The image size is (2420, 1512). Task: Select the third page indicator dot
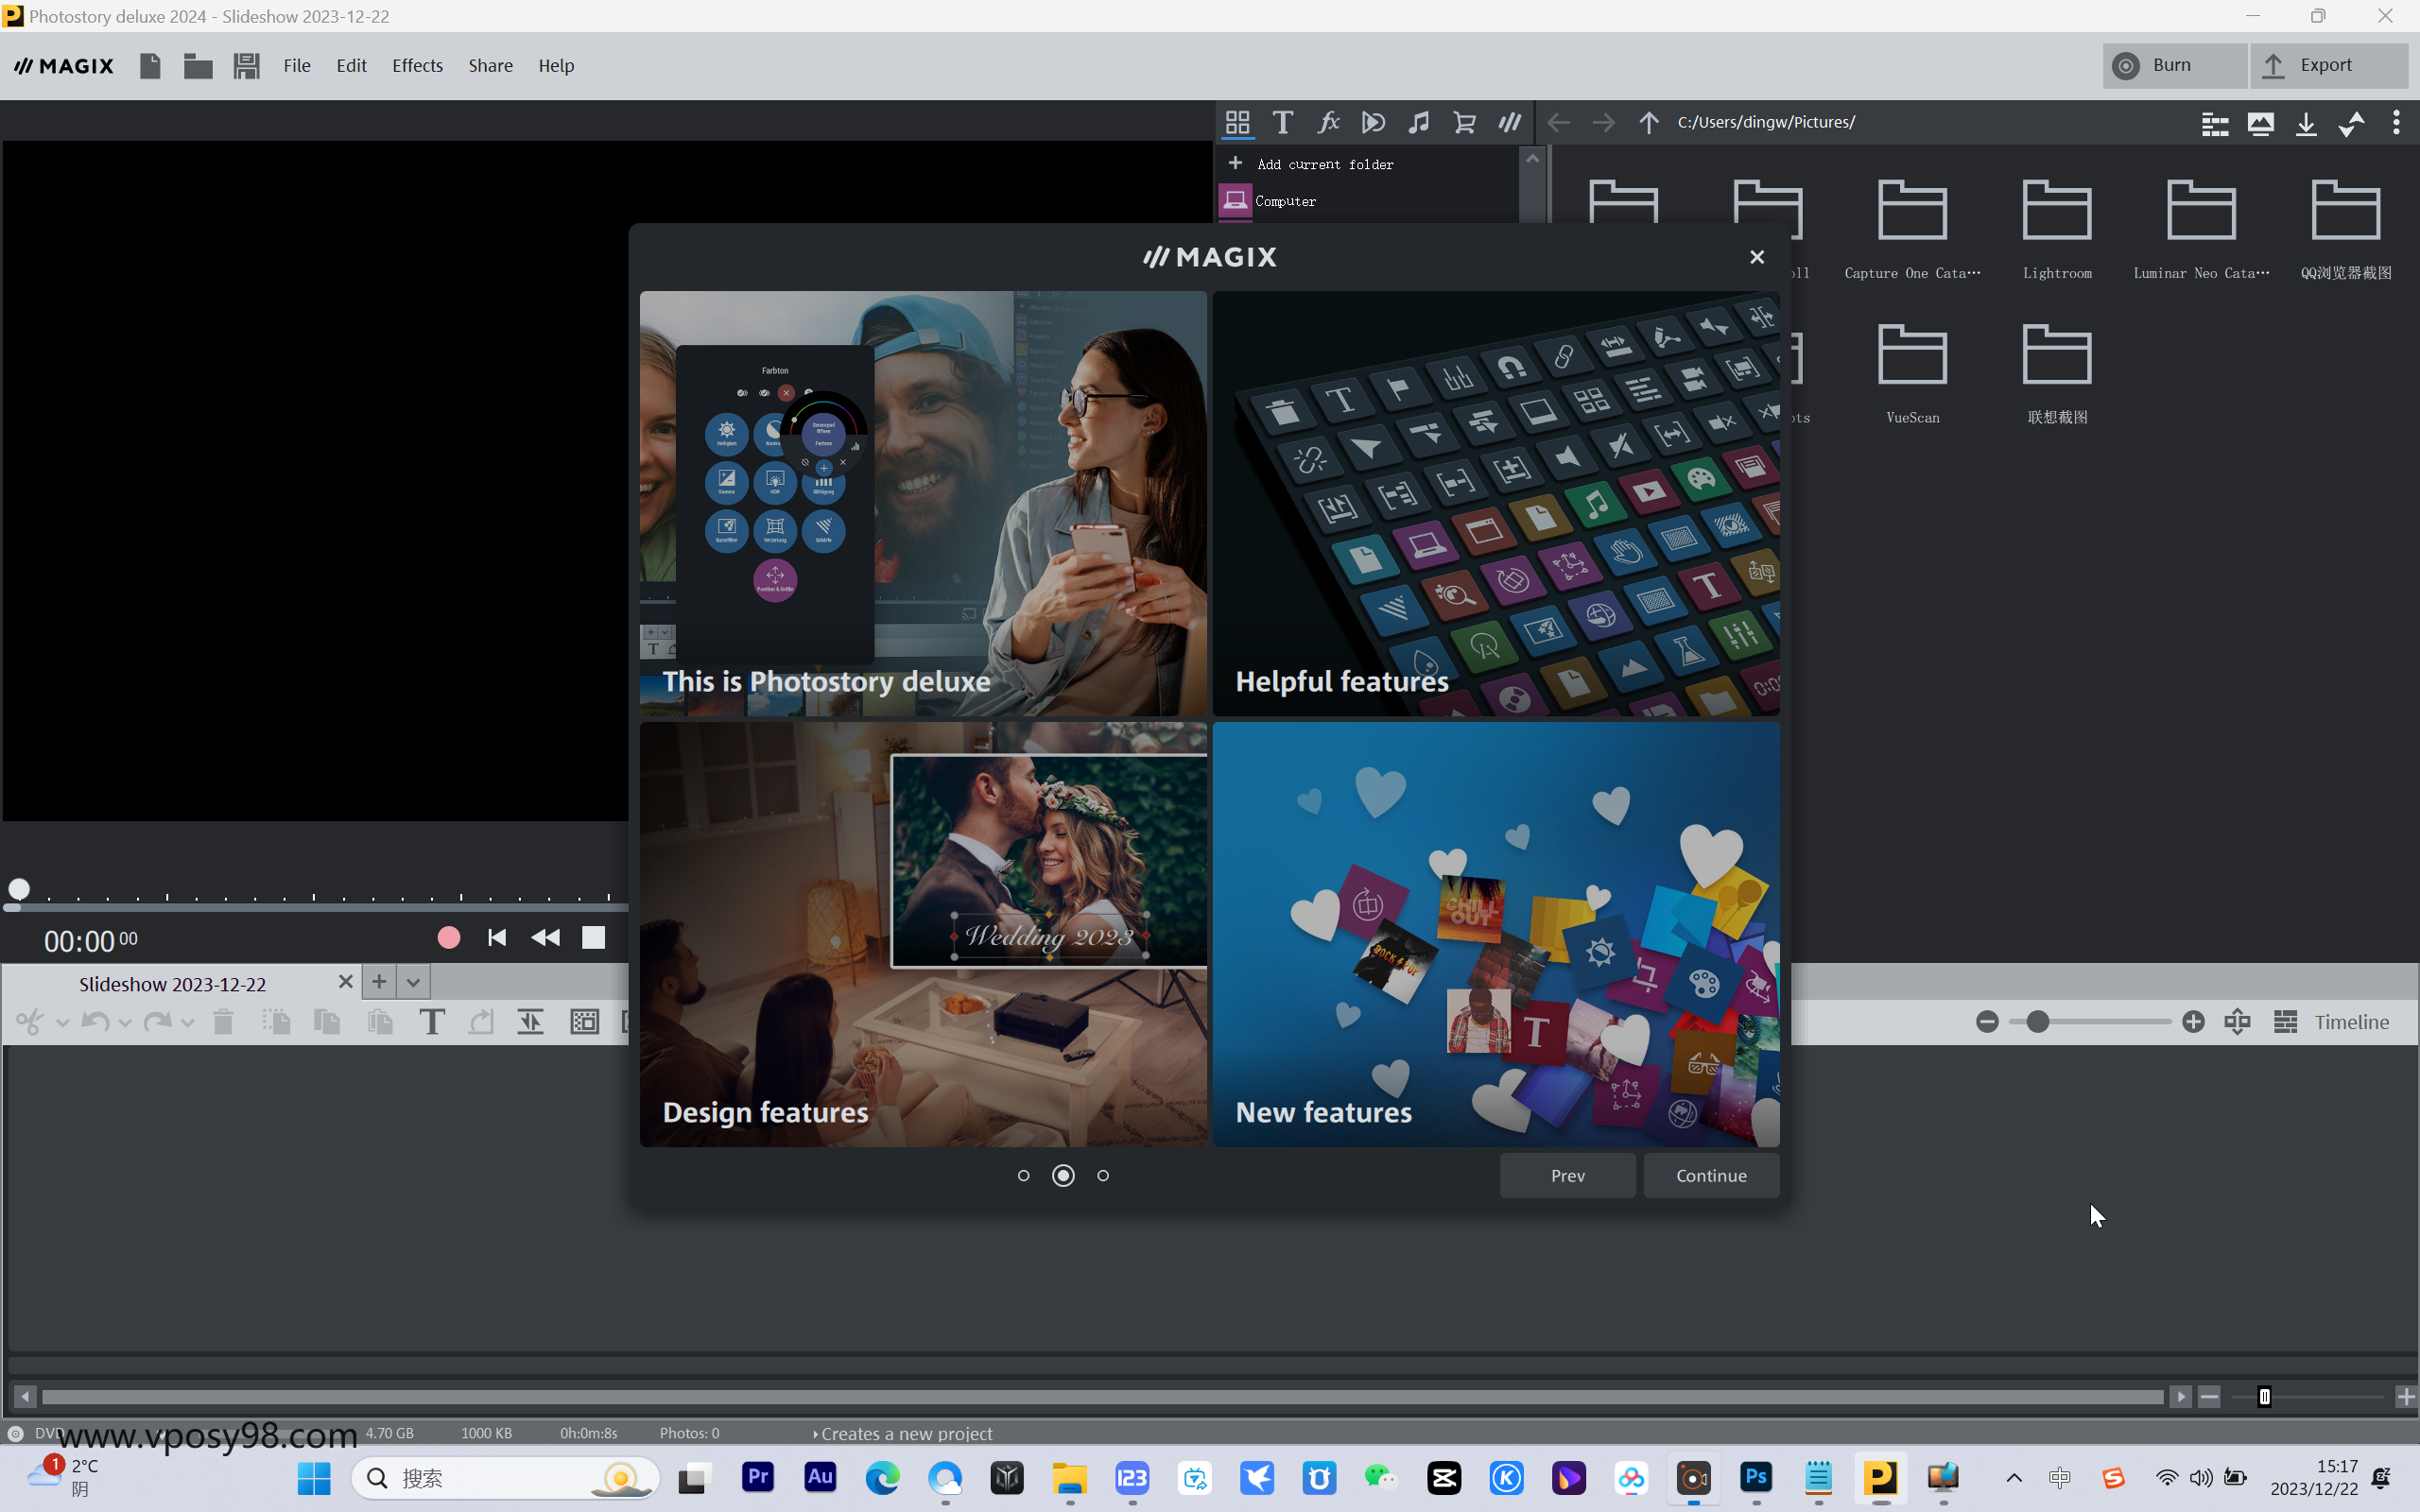tap(1103, 1175)
